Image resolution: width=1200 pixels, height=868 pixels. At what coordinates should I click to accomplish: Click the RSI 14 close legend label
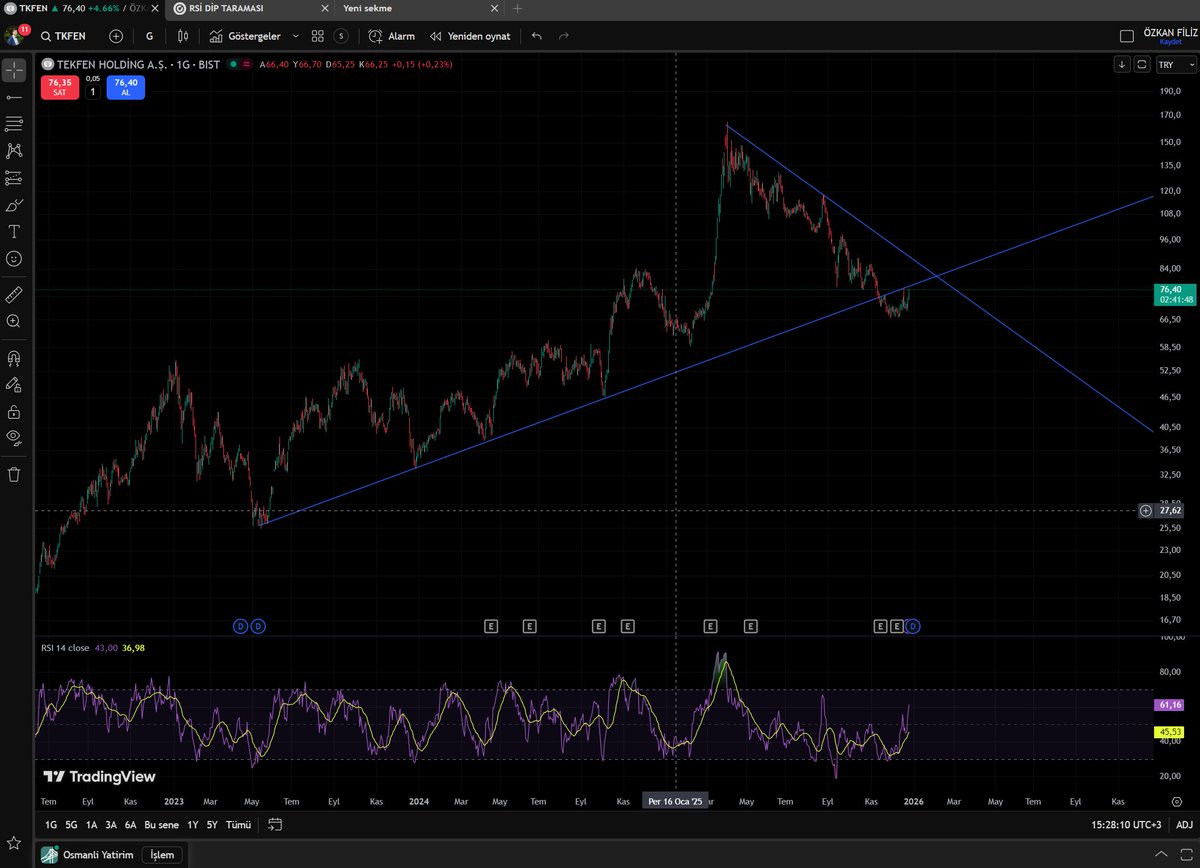click(64, 649)
